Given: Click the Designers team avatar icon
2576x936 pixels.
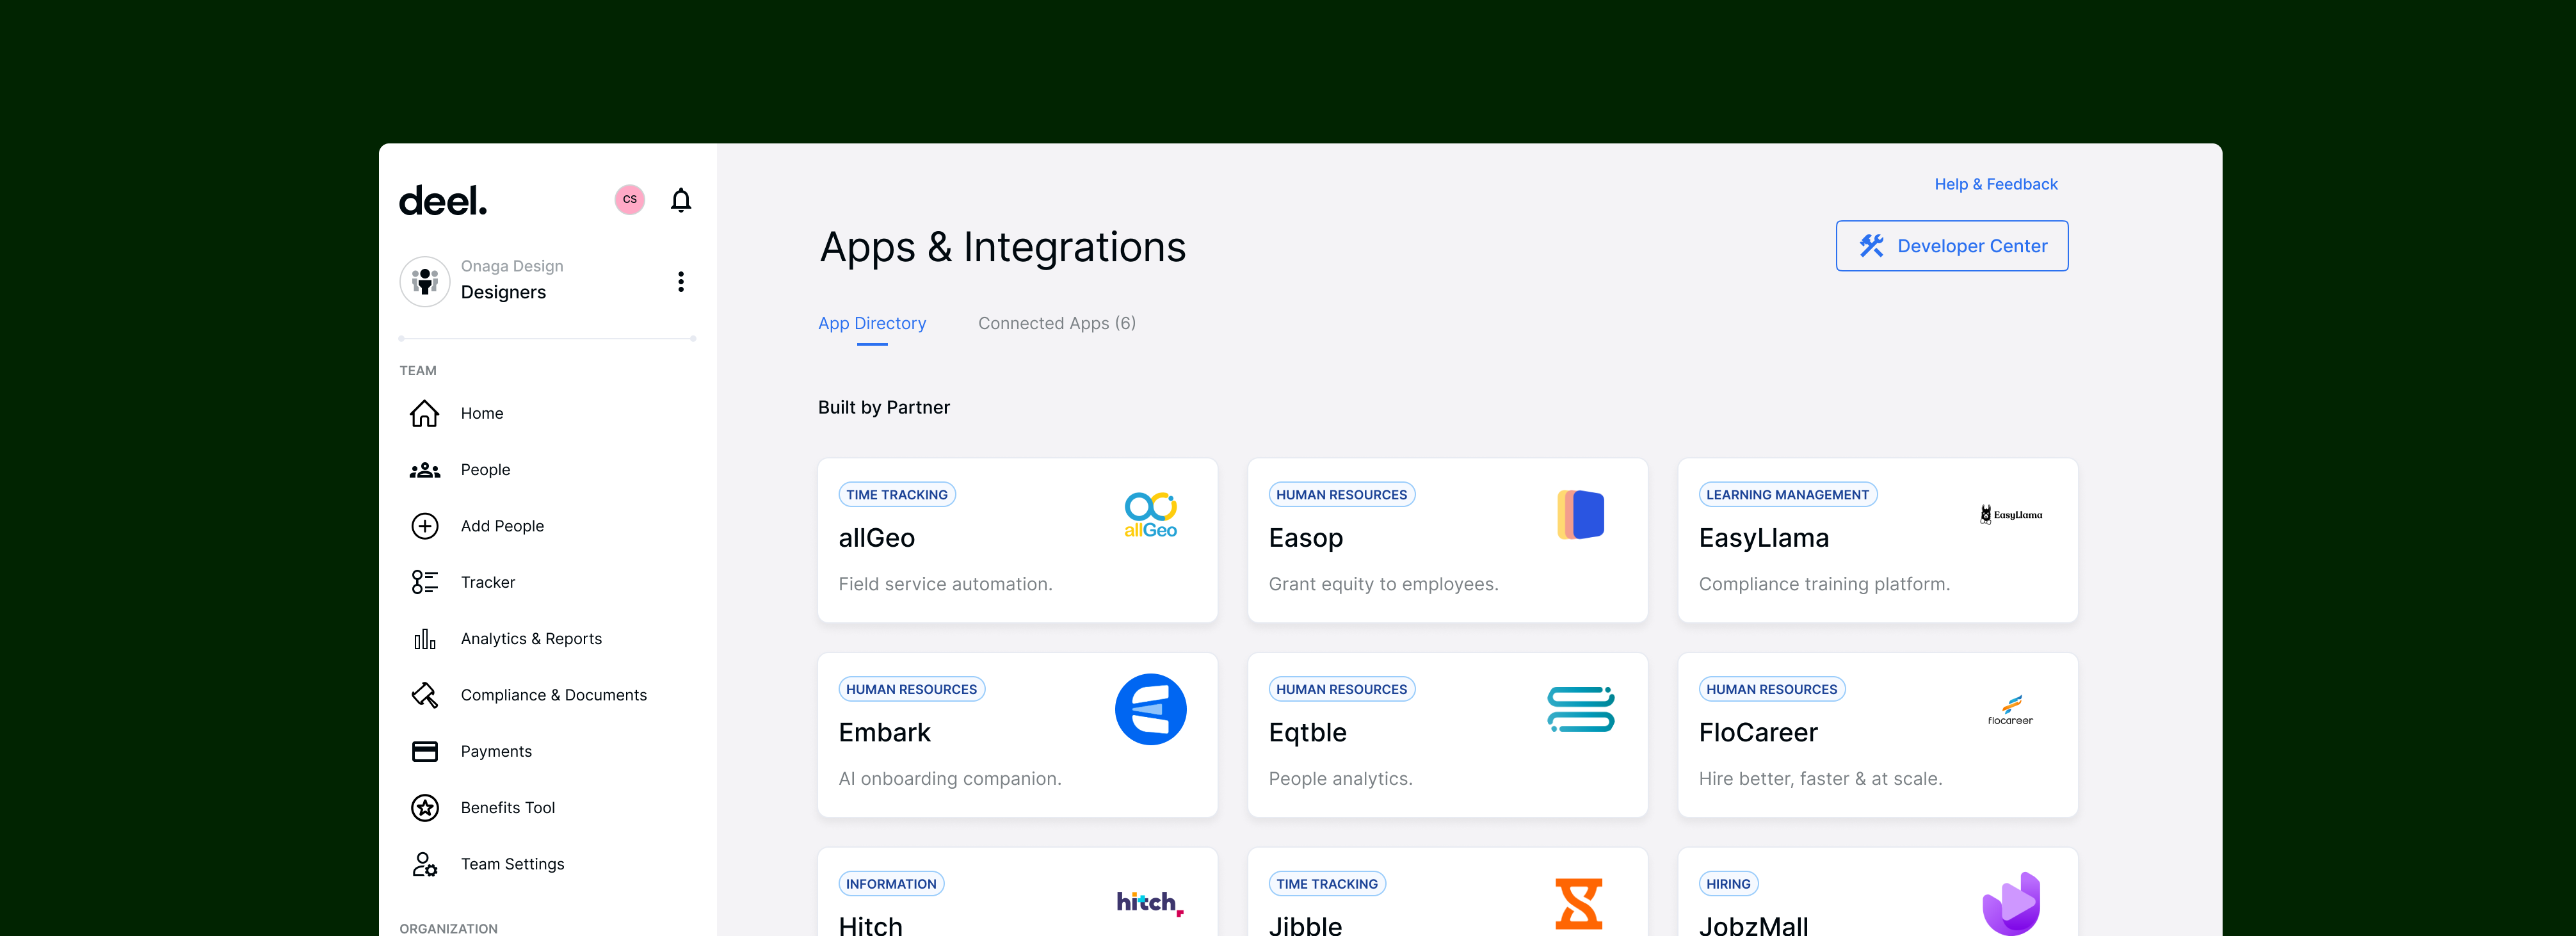Looking at the screenshot, I should tap(425, 281).
